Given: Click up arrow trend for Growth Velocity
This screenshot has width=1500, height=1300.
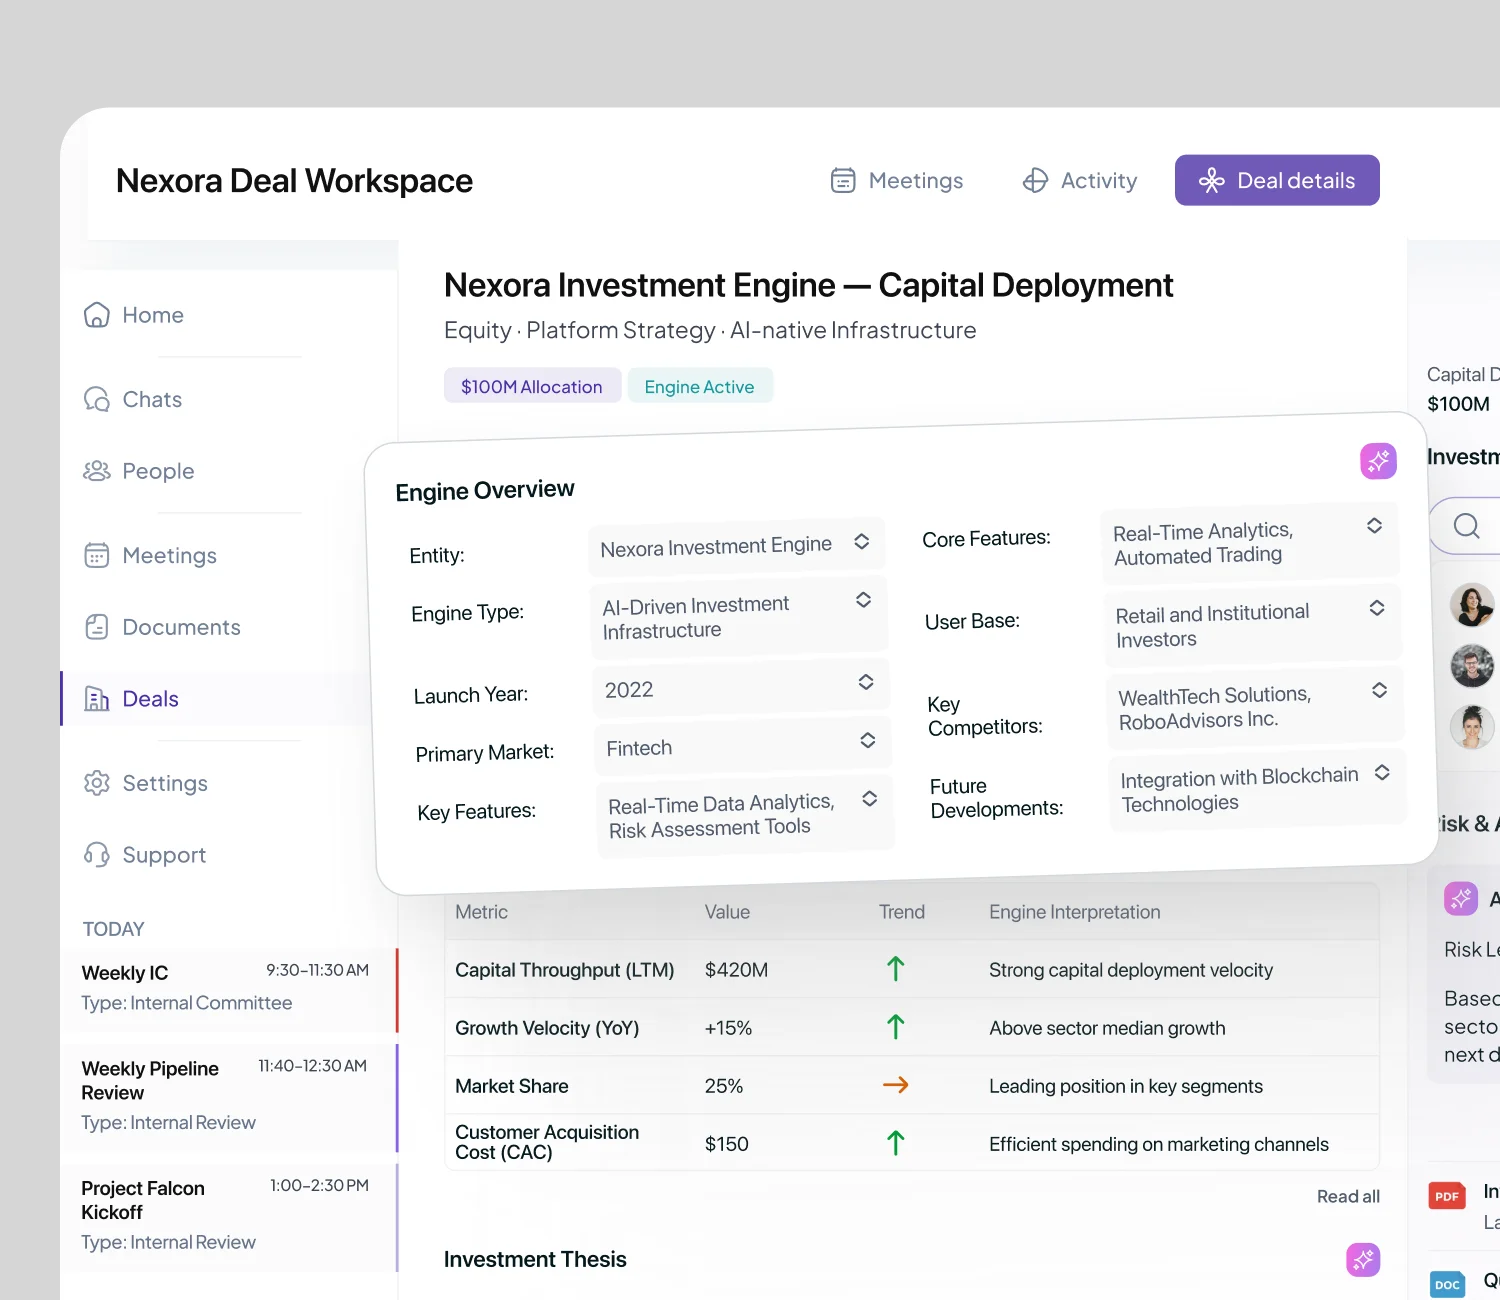Looking at the screenshot, I should 895,1027.
